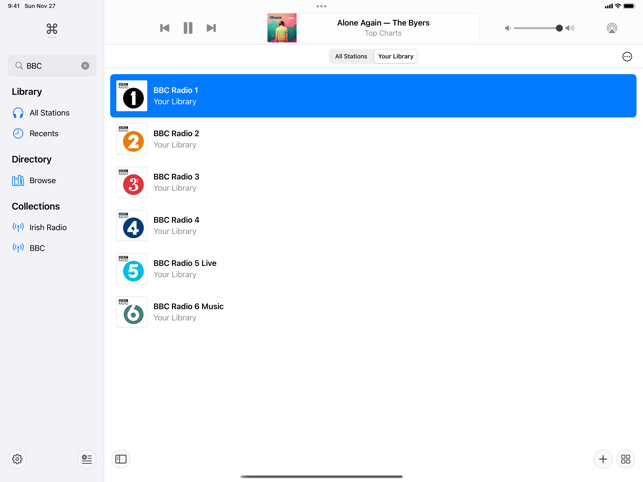Viewport: 643px width, 482px height.
Task: Click the Wi-Fi status icon
Action: pyautogui.click(x=618, y=6)
